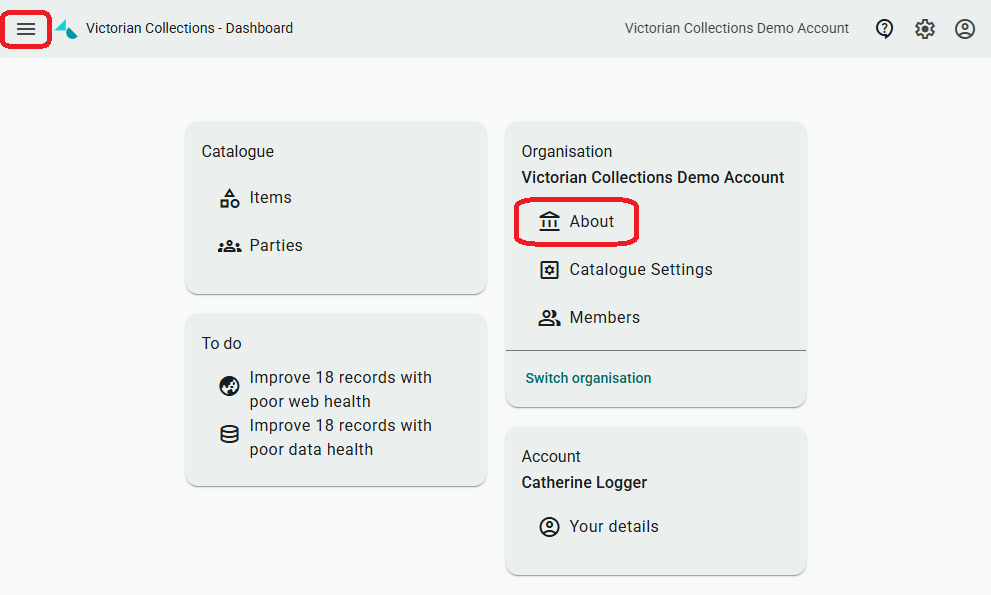Click bold Victorian Collections Demo Account name

click(x=652, y=178)
